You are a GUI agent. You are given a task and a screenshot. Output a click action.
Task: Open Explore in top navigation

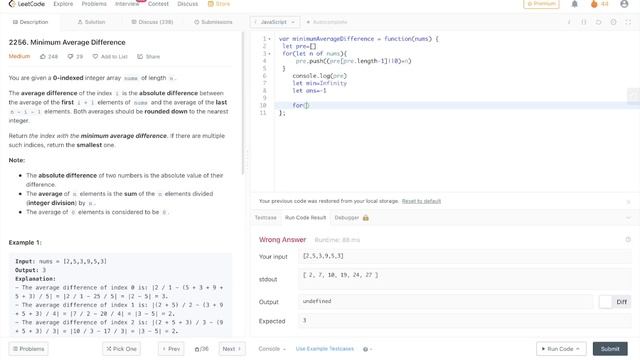[x=63, y=4]
